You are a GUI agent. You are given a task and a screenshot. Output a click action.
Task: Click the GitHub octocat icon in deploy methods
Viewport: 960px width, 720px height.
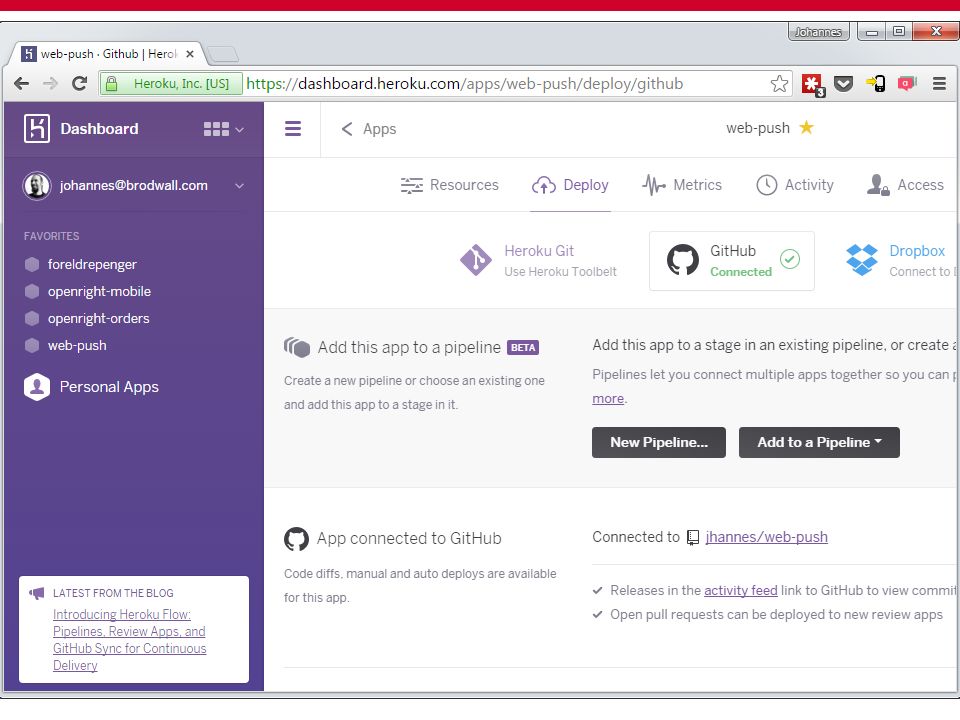[683, 260]
